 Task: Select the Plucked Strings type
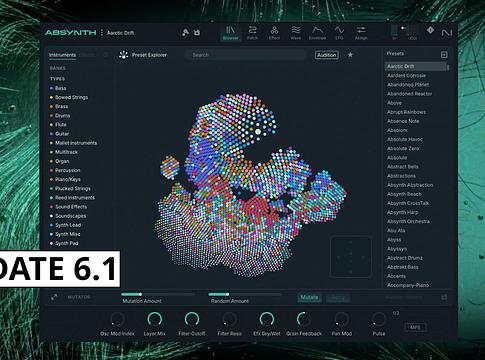coord(70,189)
